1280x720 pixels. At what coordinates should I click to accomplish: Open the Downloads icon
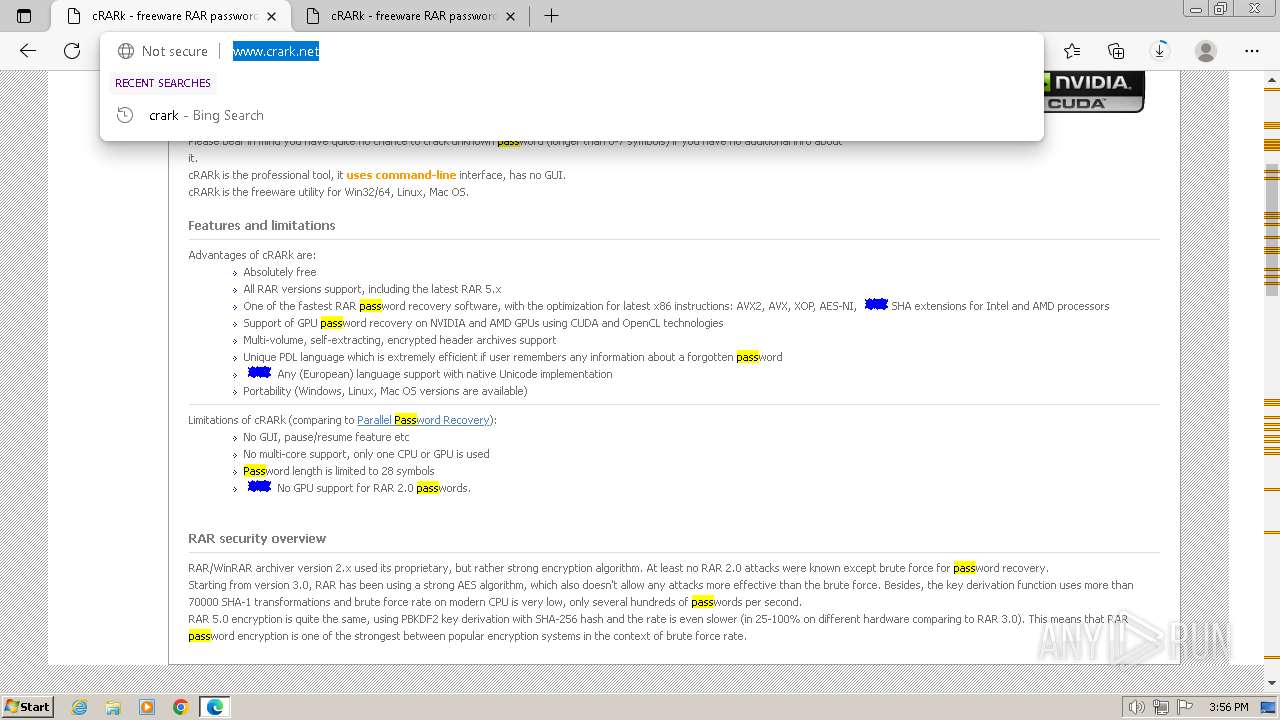click(x=1160, y=51)
